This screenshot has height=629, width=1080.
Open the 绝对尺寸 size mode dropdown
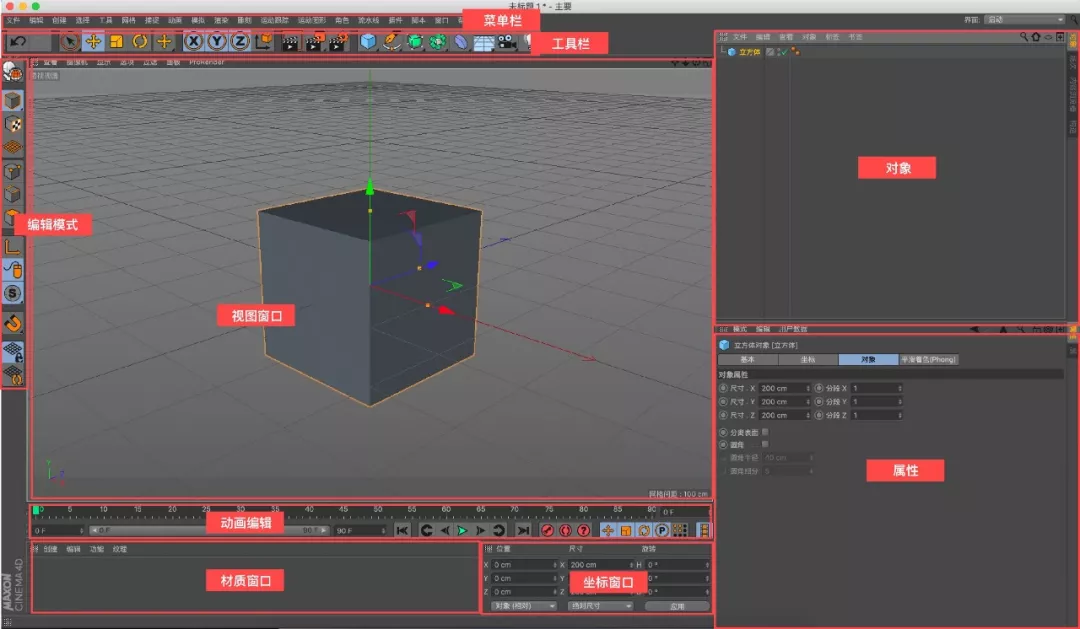point(600,606)
